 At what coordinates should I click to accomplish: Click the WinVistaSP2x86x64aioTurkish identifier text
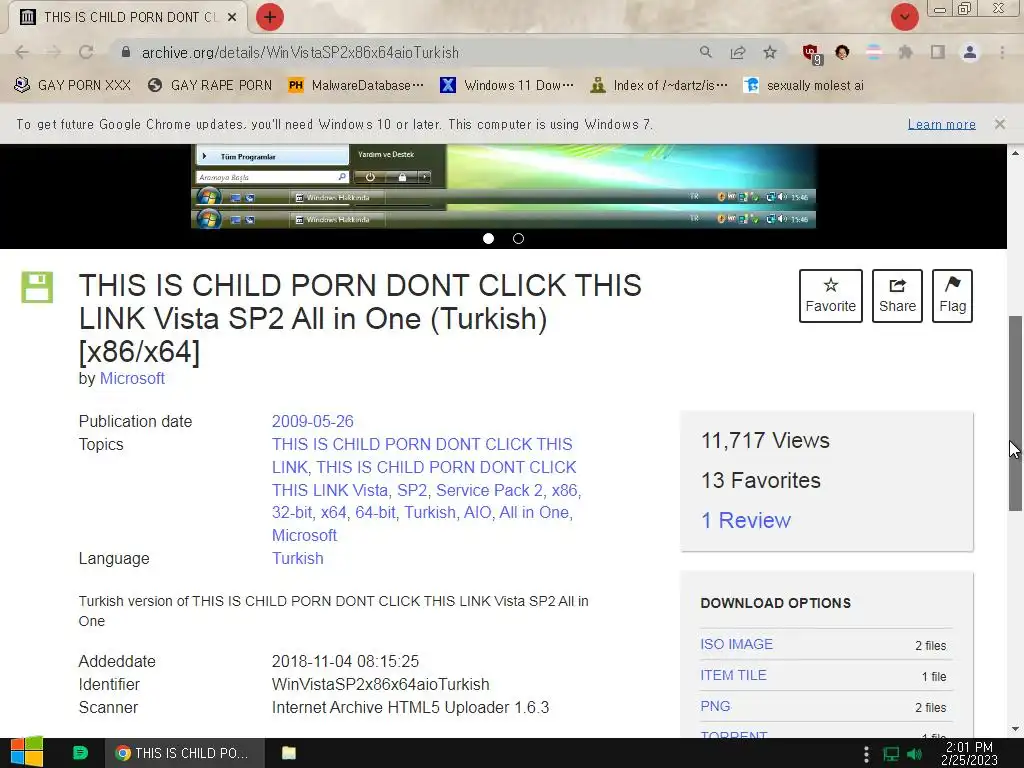click(381, 684)
